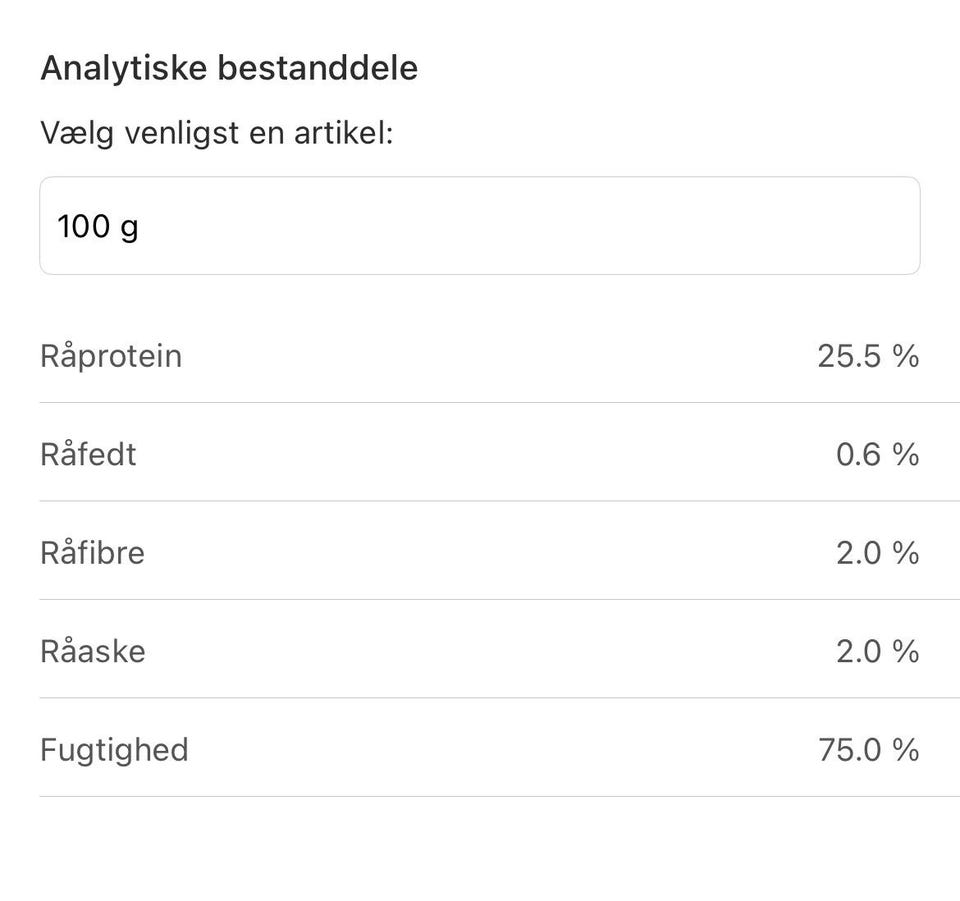Click the "Analytiske bestanddele" heading
960x901 pixels.
[228, 68]
